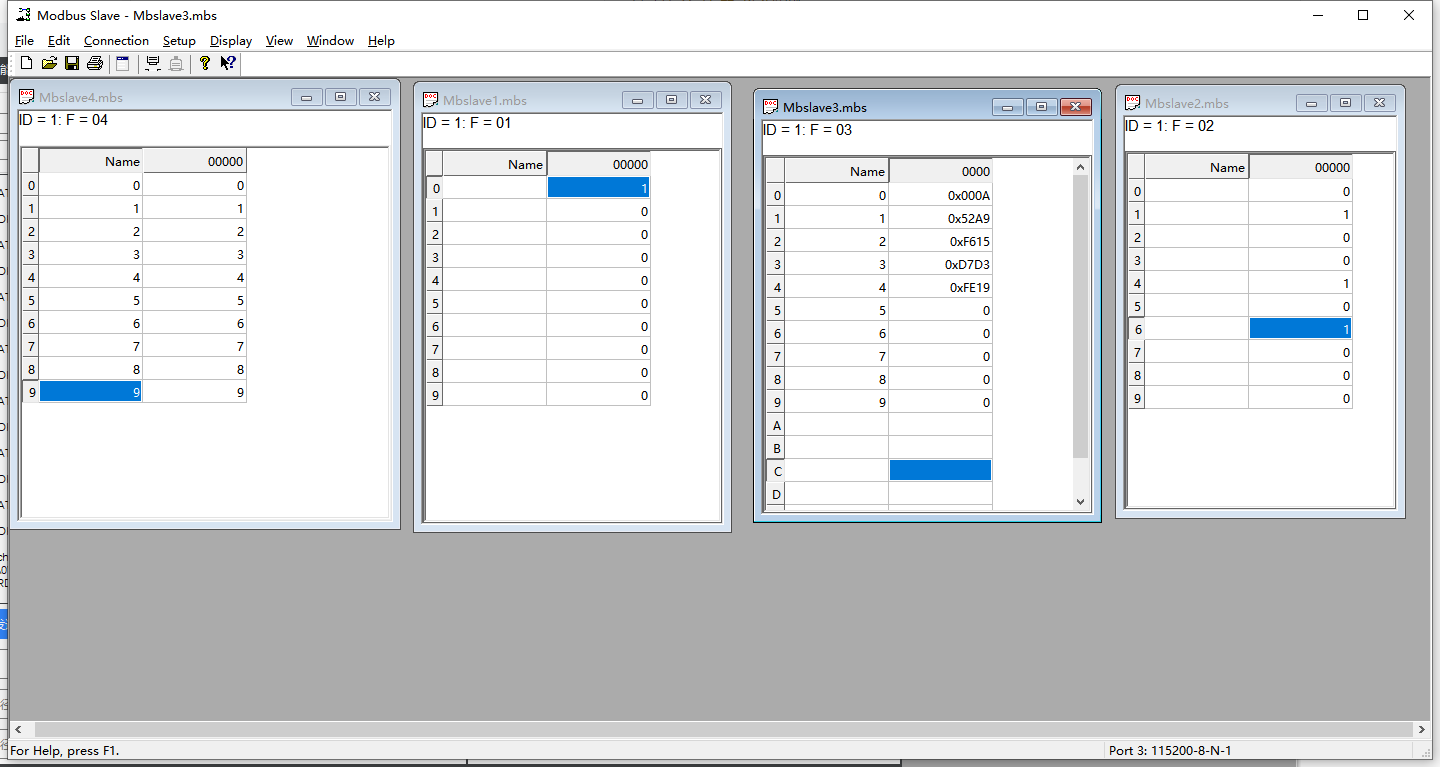This screenshot has width=1440, height=767.
Task: Open the View menu
Action: (279, 41)
